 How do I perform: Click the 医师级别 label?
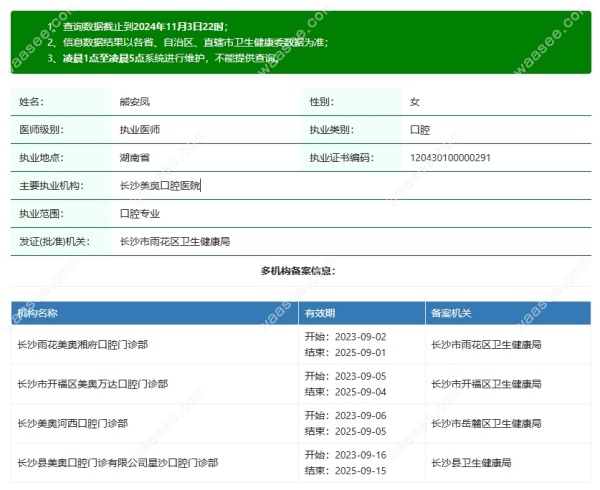point(41,130)
